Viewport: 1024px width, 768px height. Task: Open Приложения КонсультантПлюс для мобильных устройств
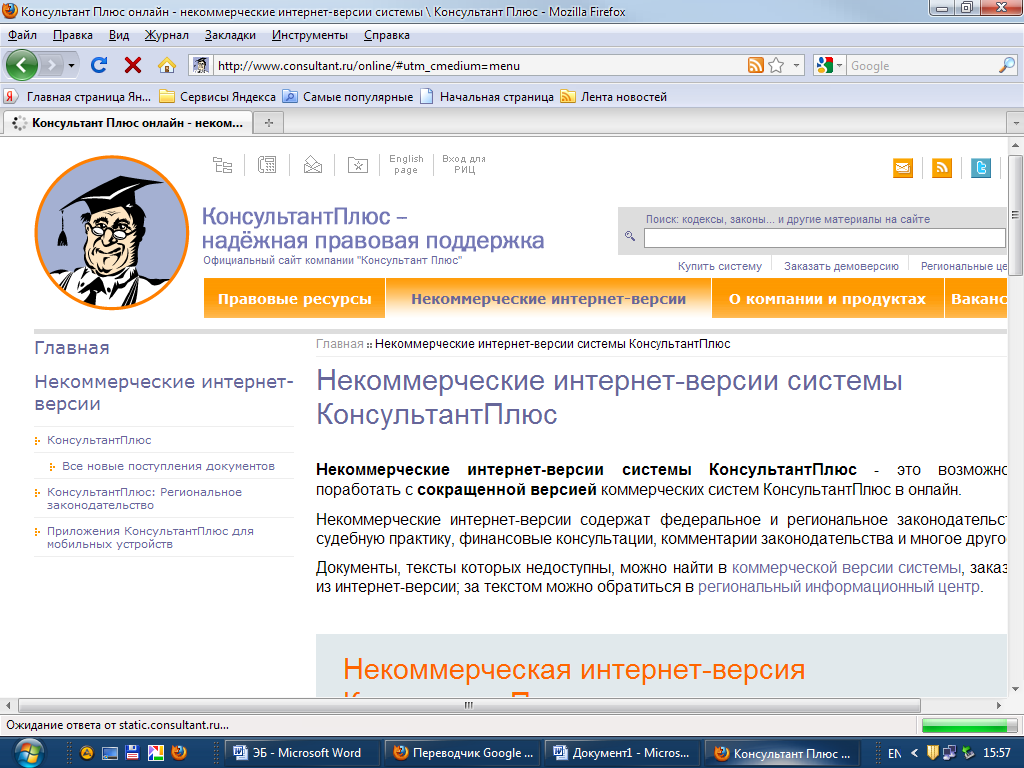(x=150, y=537)
